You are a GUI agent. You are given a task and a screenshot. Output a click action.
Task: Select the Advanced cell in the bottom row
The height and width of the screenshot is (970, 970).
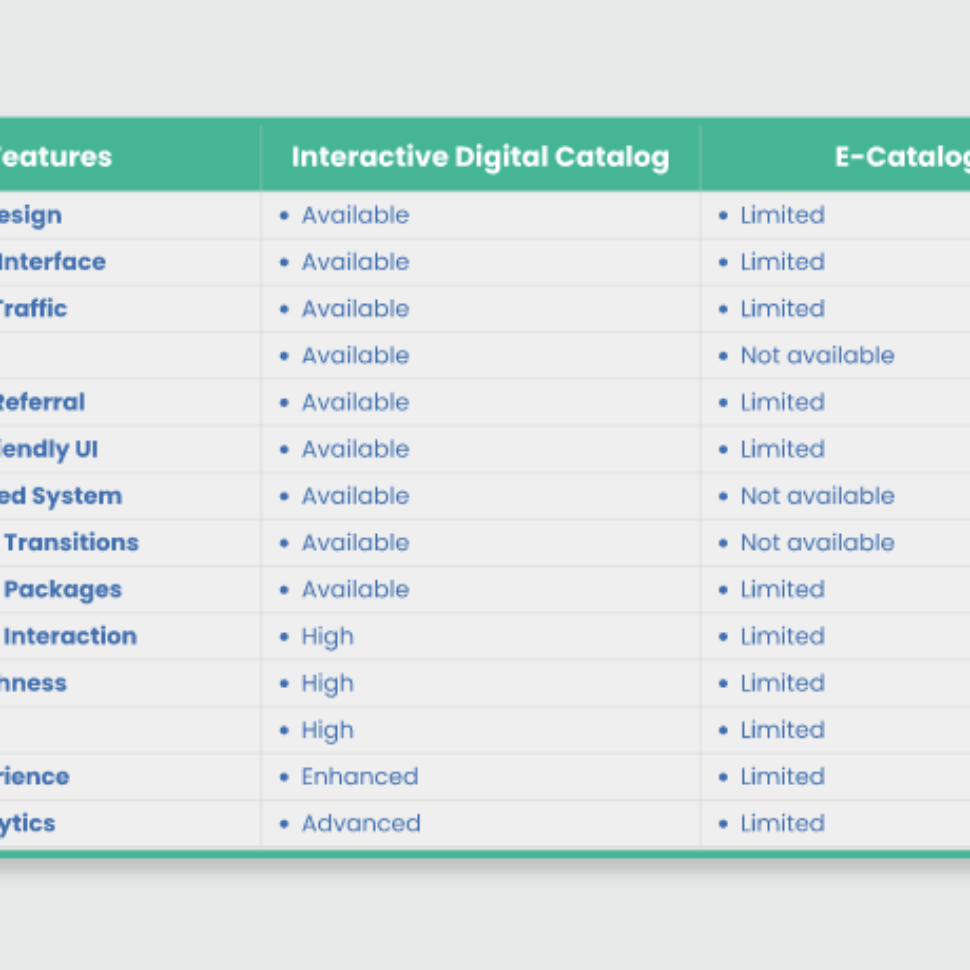[x=361, y=824]
